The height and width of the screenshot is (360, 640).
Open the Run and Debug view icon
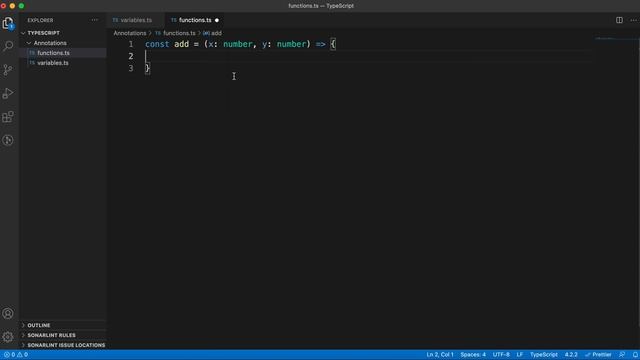8,93
